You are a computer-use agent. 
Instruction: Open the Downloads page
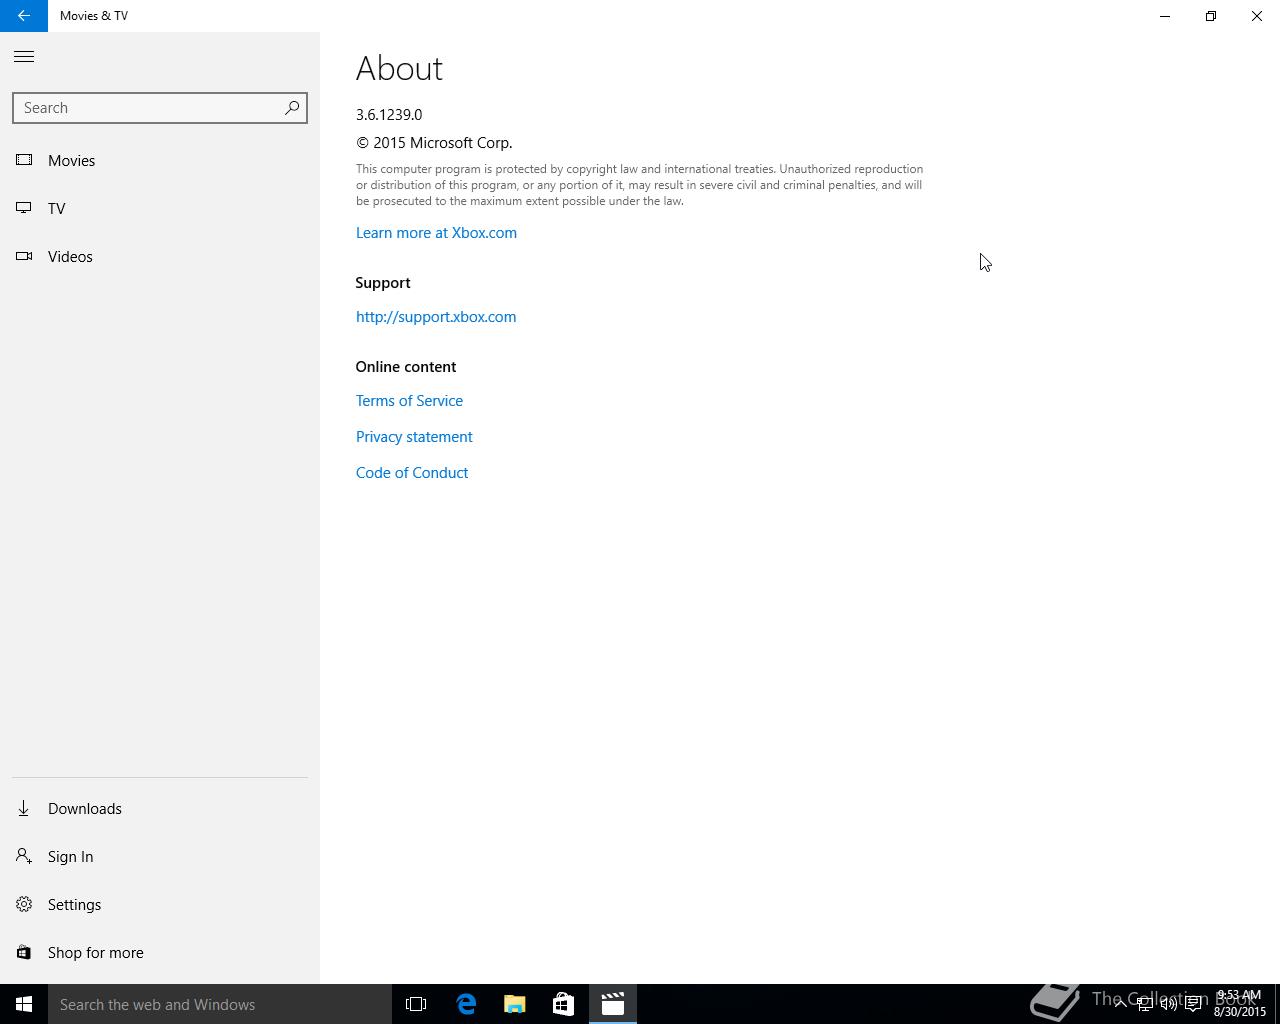(160, 808)
